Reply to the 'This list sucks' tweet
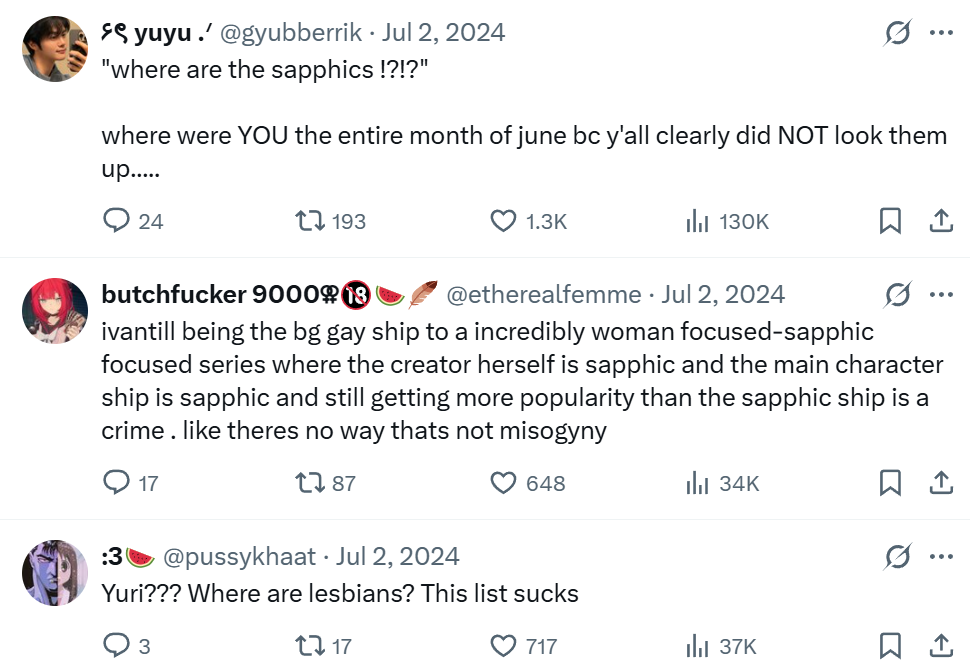Screen dimensions: 970x670 [118, 645]
